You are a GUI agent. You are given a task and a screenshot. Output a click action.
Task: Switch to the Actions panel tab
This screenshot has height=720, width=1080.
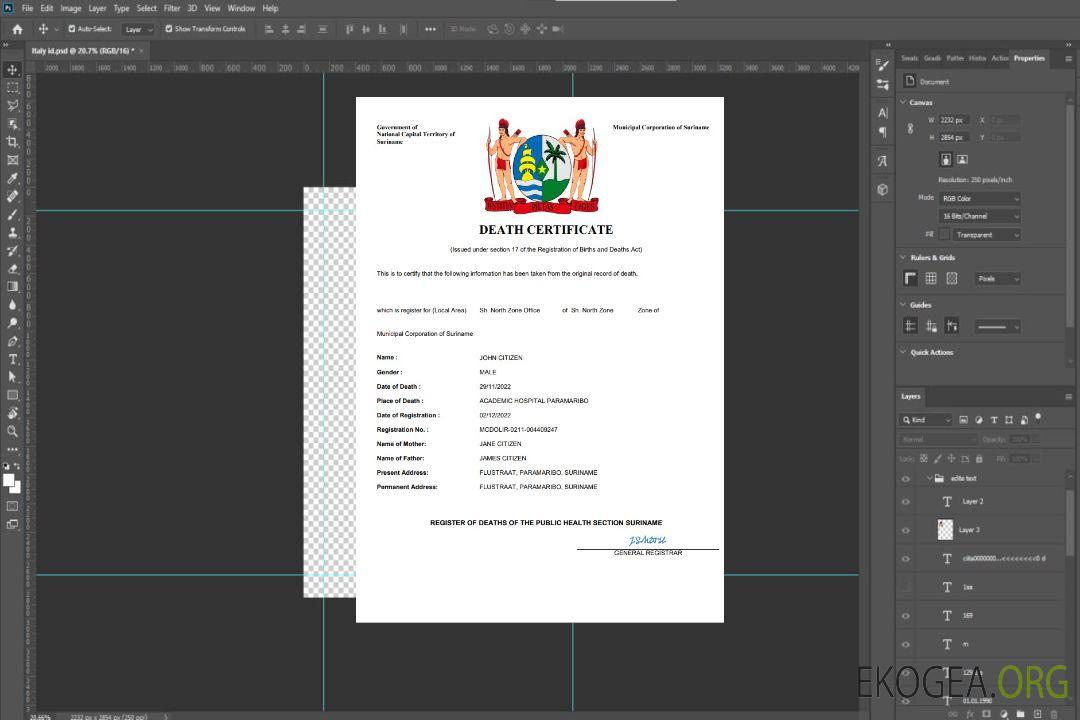999,58
